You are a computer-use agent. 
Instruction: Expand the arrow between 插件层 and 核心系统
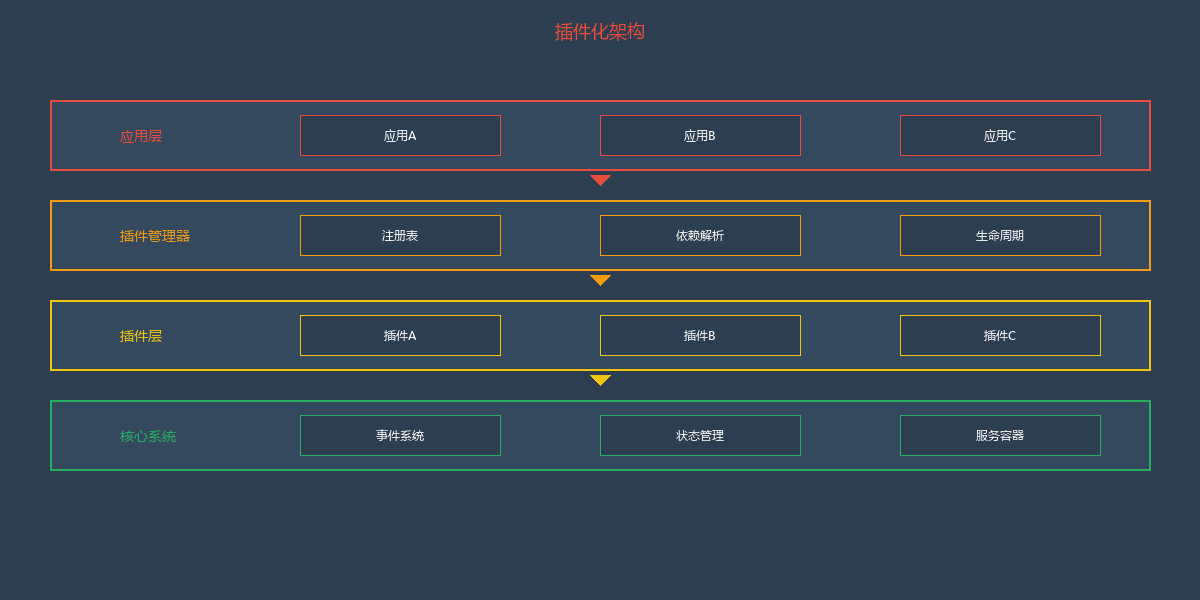pyautogui.click(x=600, y=380)
